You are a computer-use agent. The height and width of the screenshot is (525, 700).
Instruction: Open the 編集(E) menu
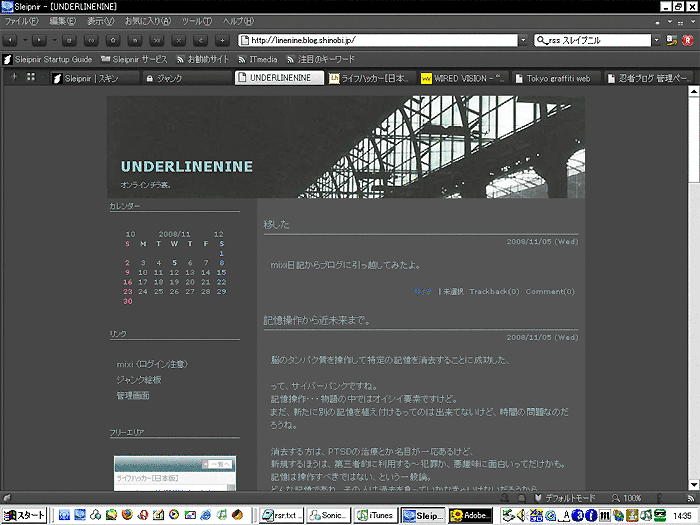pos(62,21)
